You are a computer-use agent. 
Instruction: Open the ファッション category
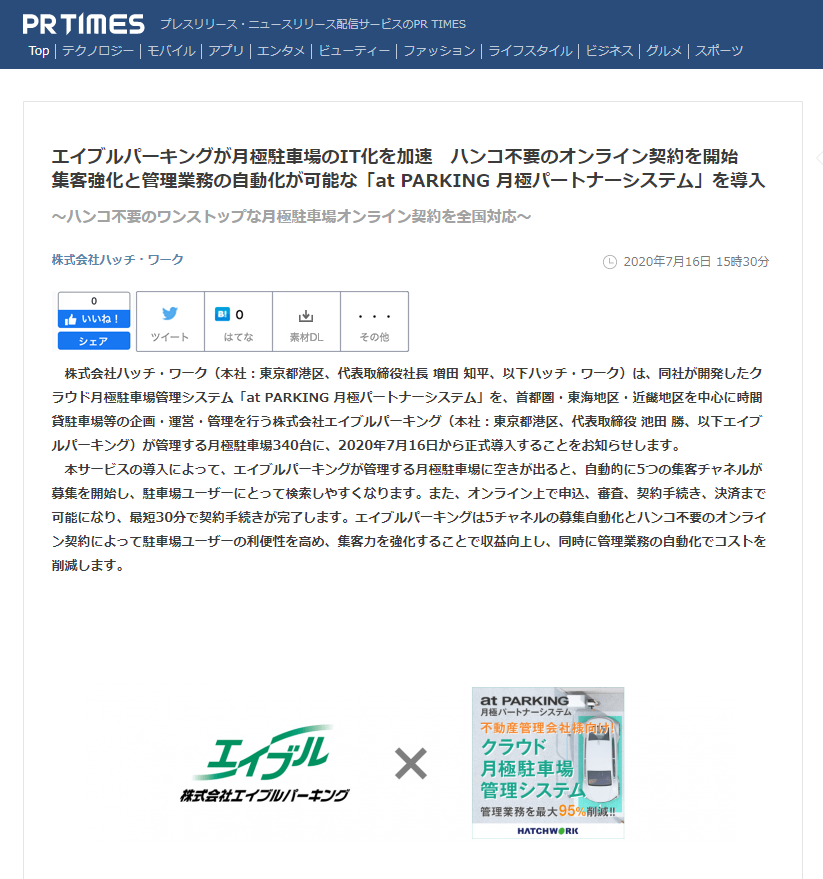[x=440, y=51]
